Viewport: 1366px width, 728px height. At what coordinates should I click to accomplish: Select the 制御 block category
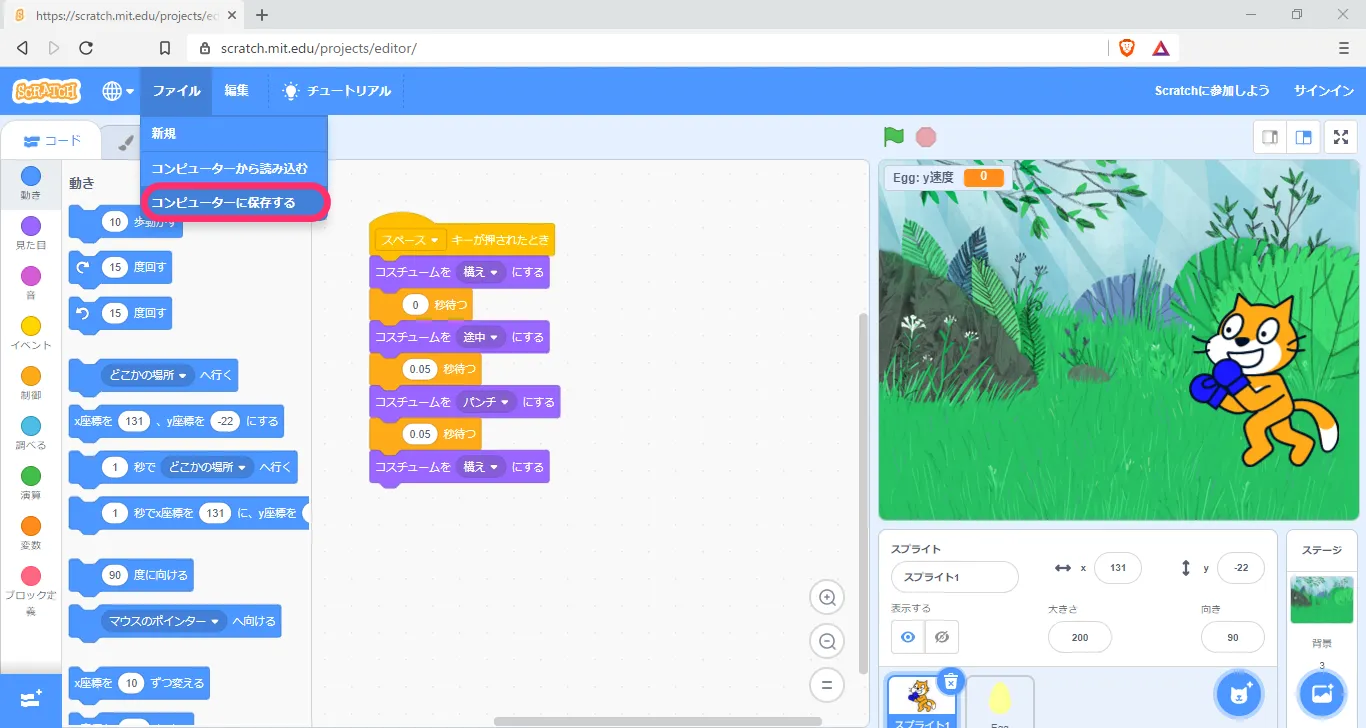[x=31, y=384]
